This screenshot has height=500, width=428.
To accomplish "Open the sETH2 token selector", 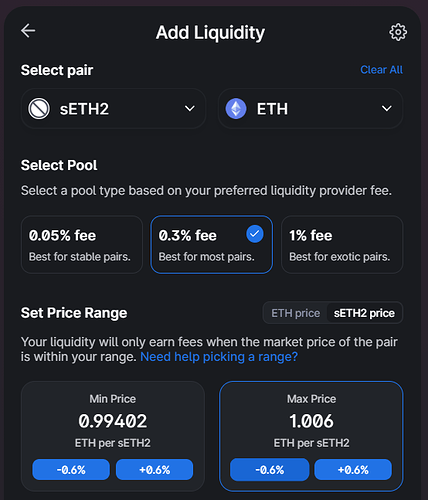I will pos(113,109).
